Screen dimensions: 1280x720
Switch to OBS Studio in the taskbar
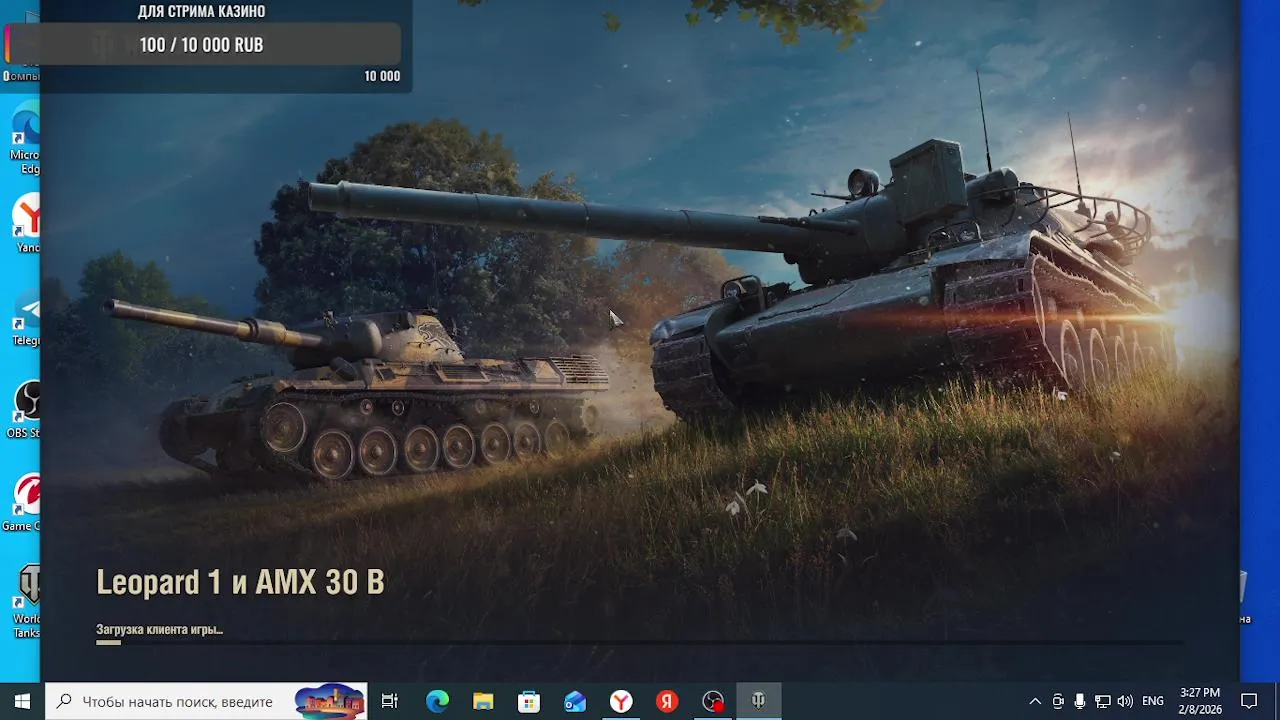click(713, 701)
